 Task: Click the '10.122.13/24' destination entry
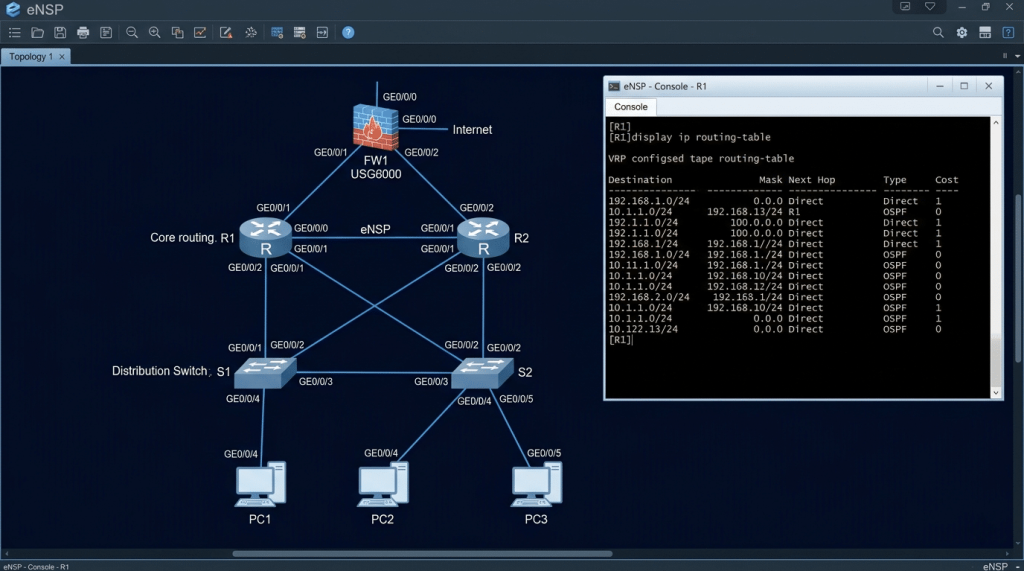643,329
